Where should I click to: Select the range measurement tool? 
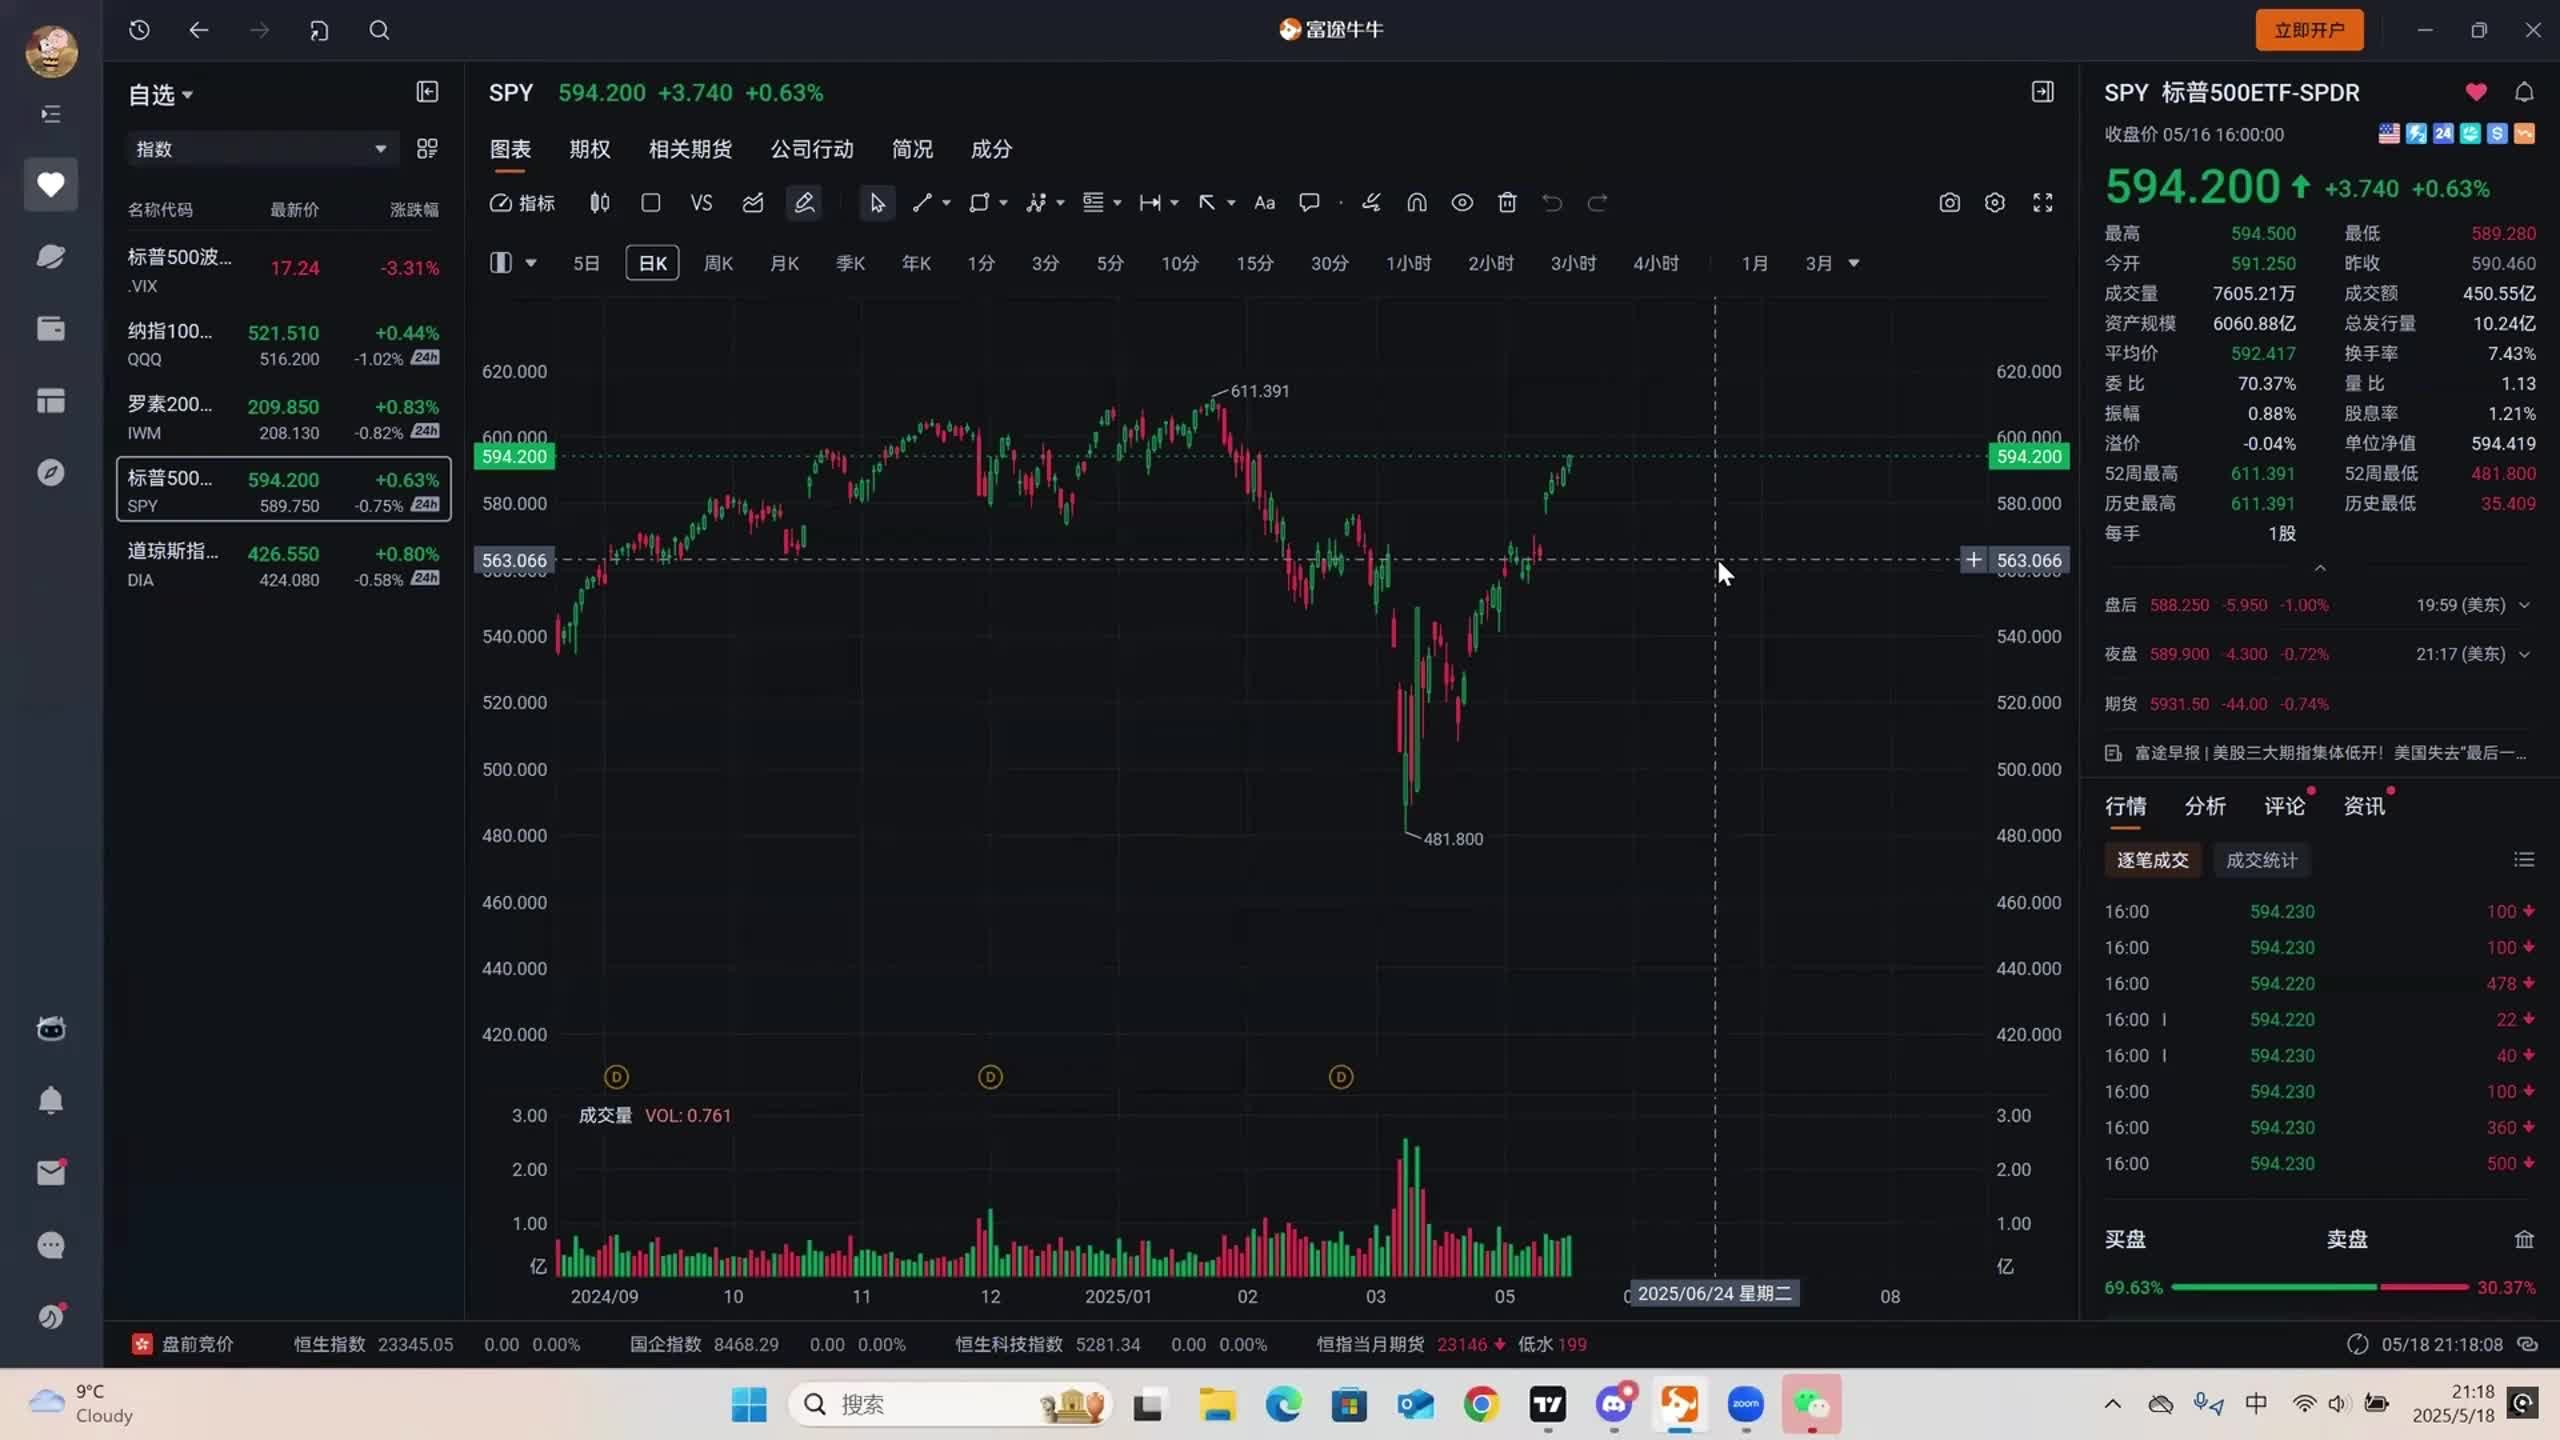point(1150,203)
